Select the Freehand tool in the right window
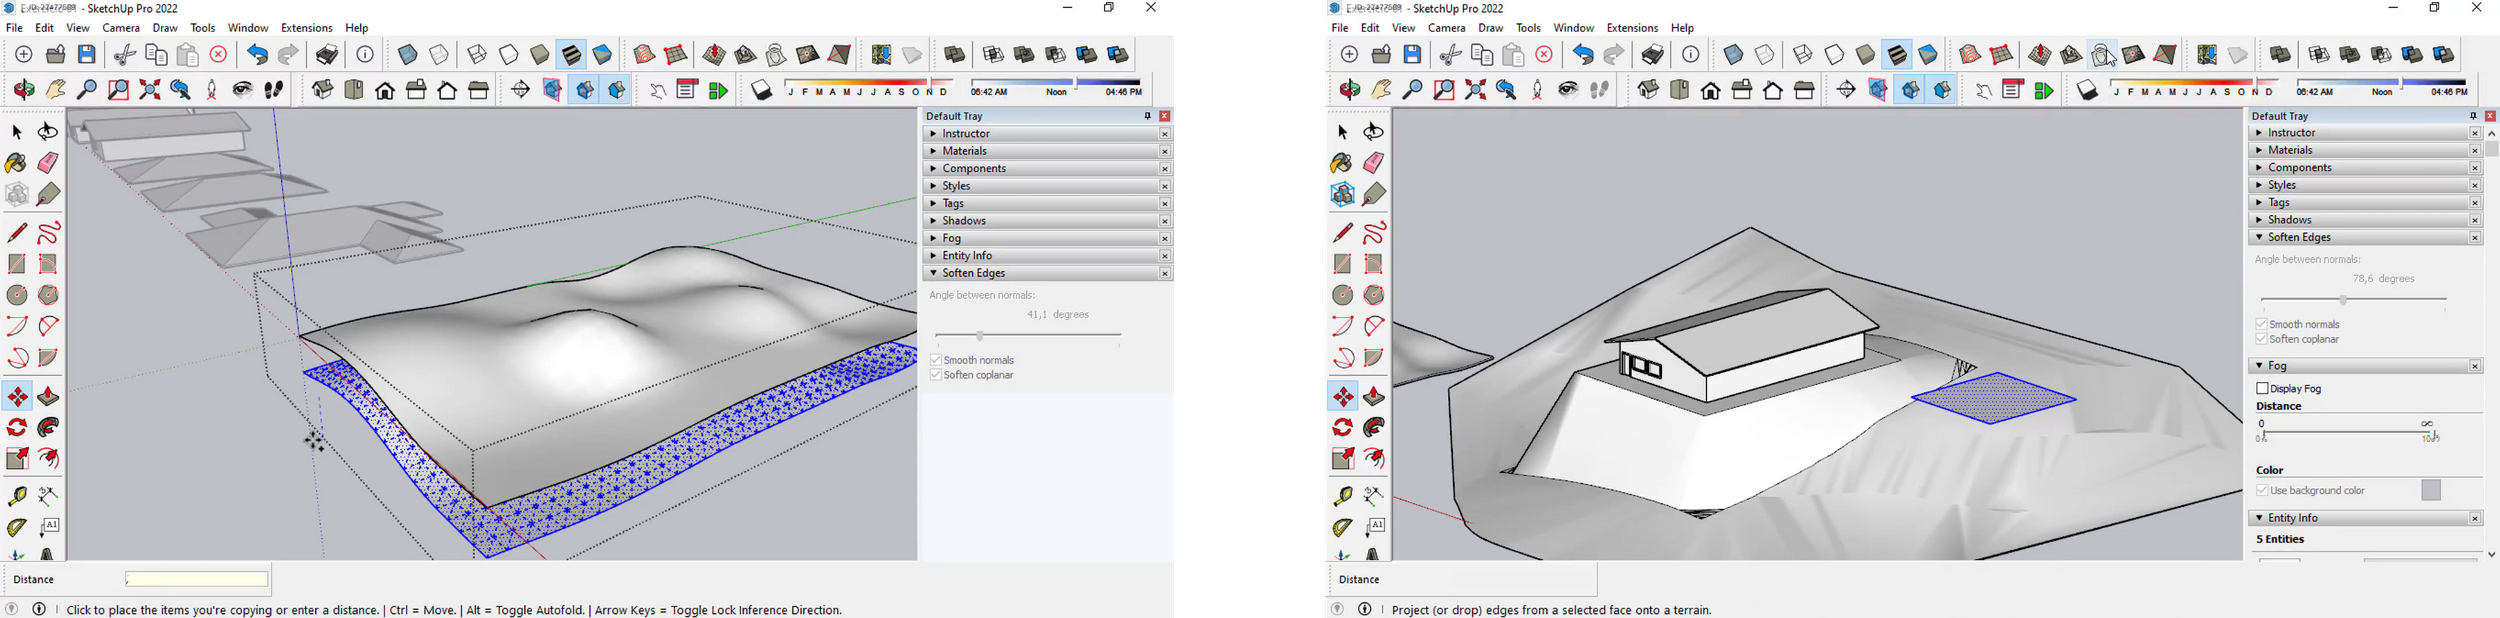 [1374, 233]
